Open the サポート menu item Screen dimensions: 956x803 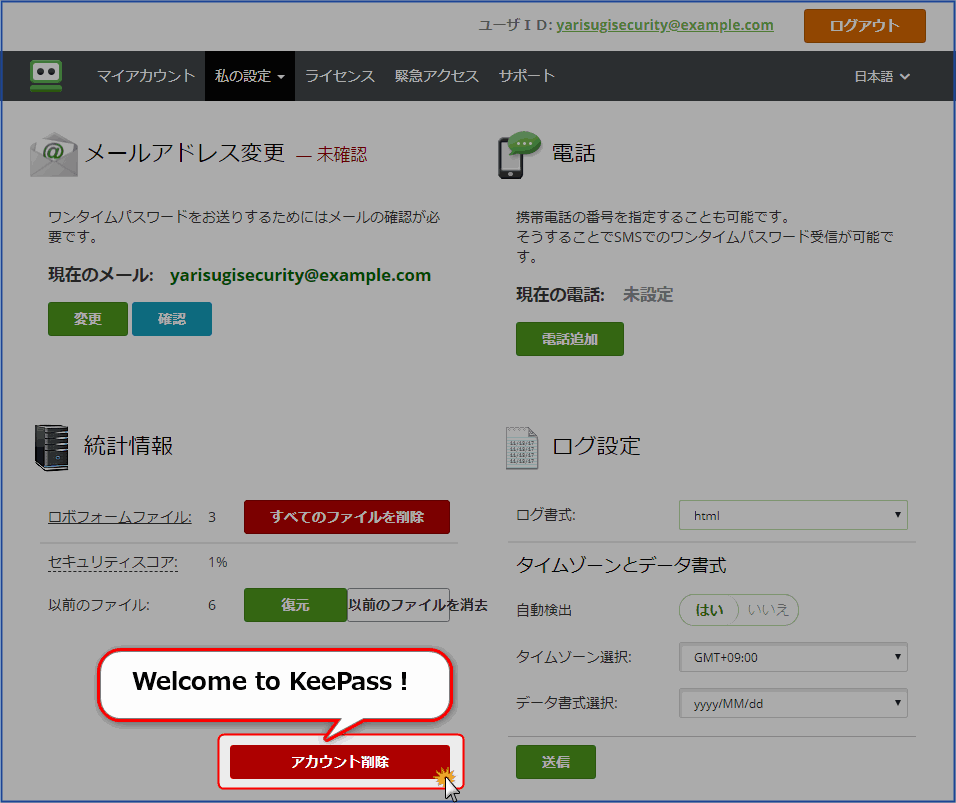click(527, 76)
